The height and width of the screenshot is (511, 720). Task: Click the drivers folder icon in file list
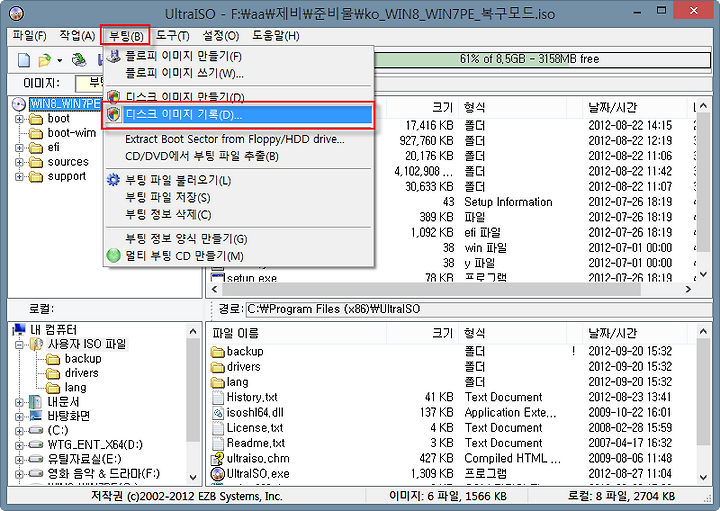click(x=218, y=367)
